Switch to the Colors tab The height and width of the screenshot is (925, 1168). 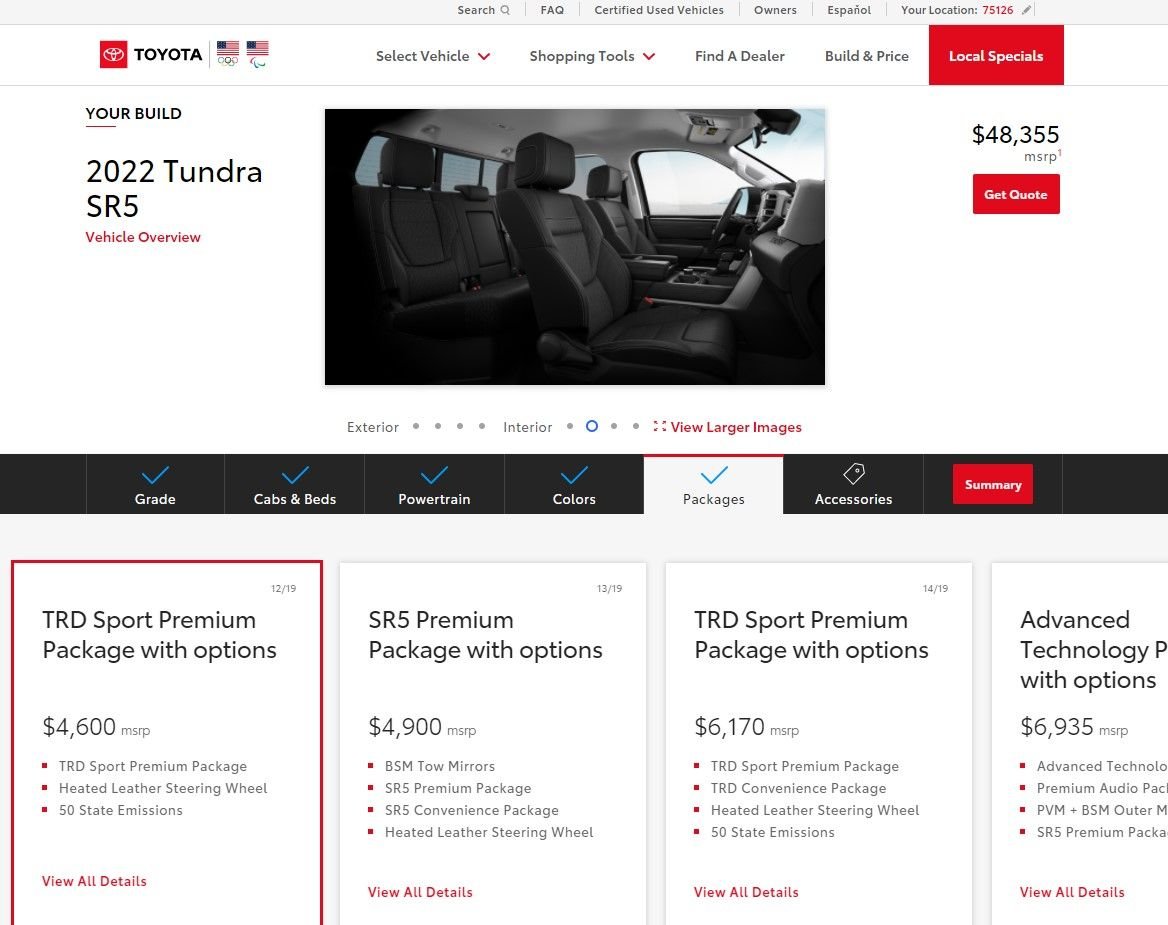[574, 484]
